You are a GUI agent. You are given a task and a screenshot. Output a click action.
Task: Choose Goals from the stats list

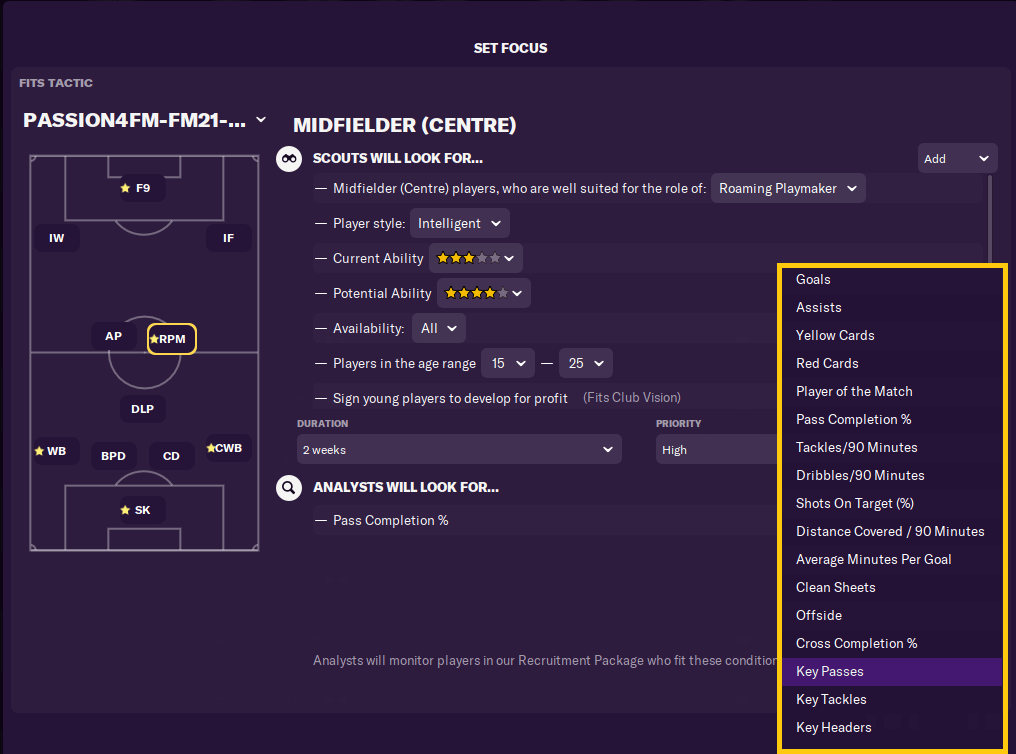point(892,280)
